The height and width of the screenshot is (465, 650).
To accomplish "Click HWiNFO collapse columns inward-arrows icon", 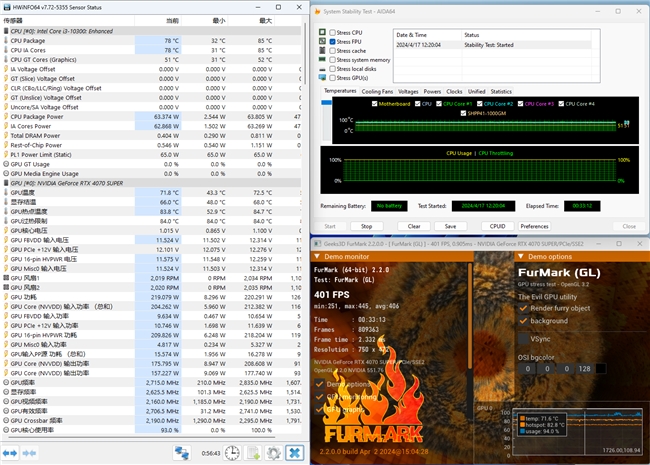I will point(29,453).
